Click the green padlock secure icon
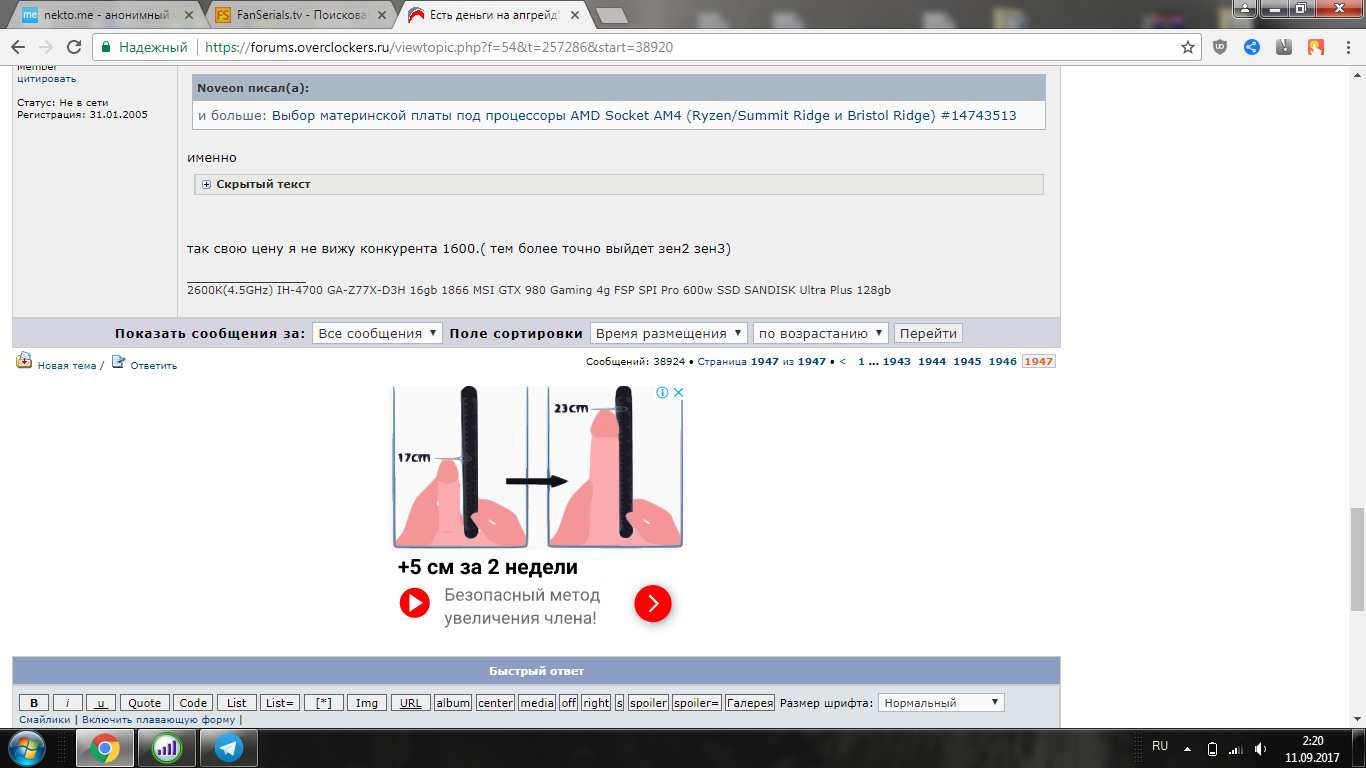Image resolution: width=1366 pixels, height=768 pixels. pos(106,47)
